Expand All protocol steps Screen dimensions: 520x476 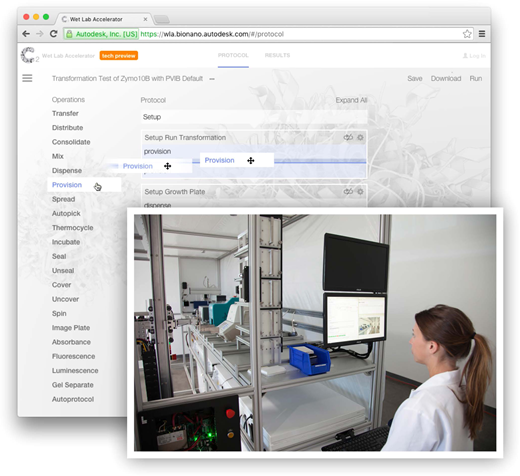click(351, 100)
